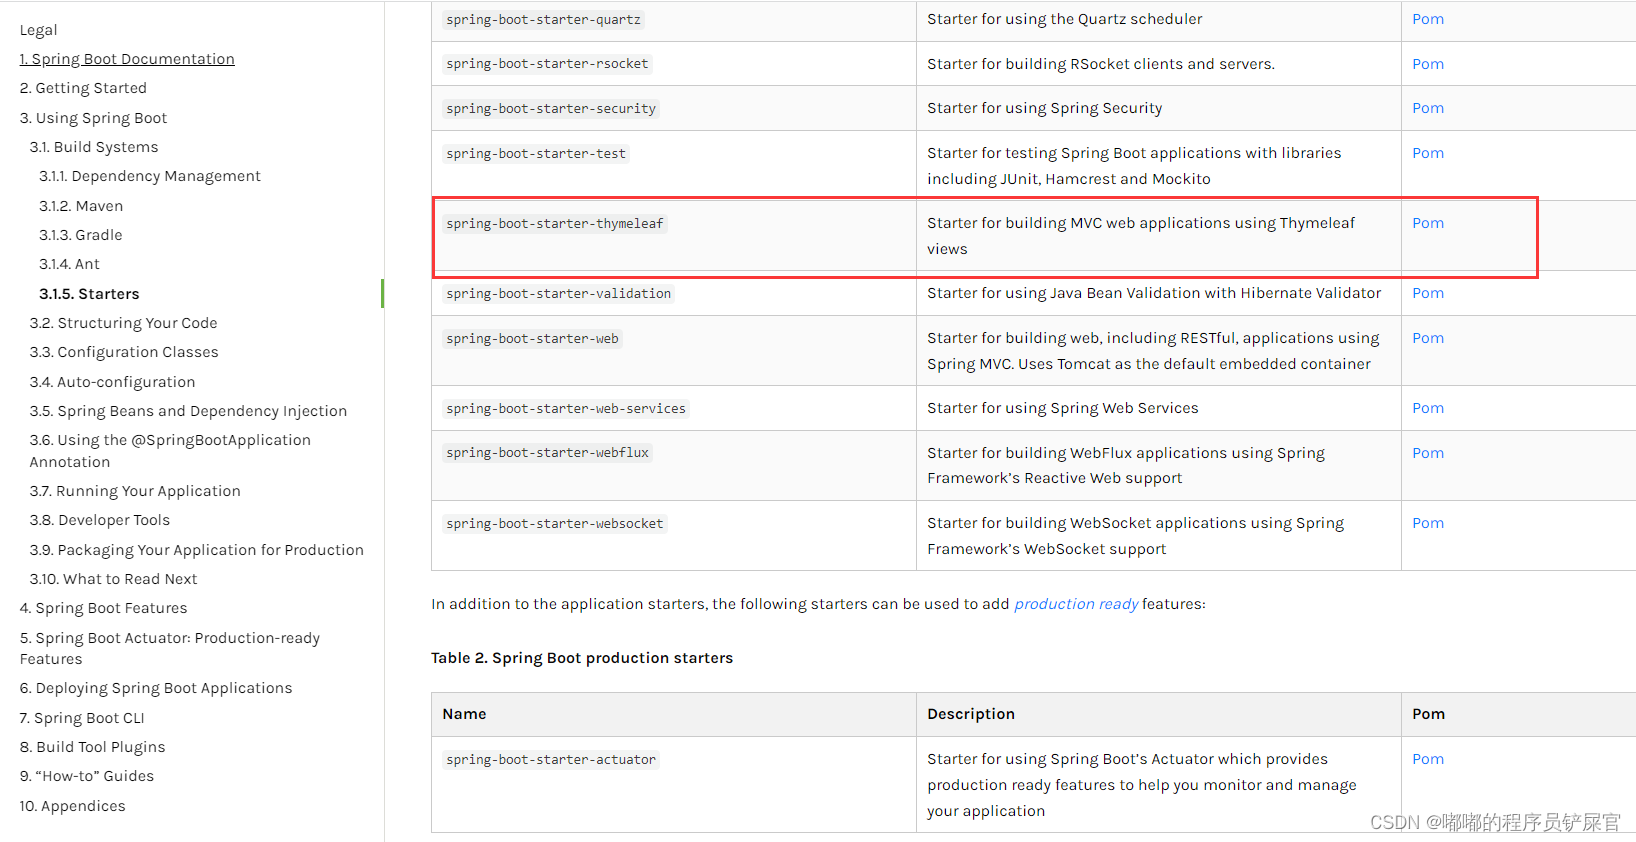Image resolution: width=1636 pixels, height=842 pixels.
Task: Open the Legal sidebar entry
Action: pos(38,30)
